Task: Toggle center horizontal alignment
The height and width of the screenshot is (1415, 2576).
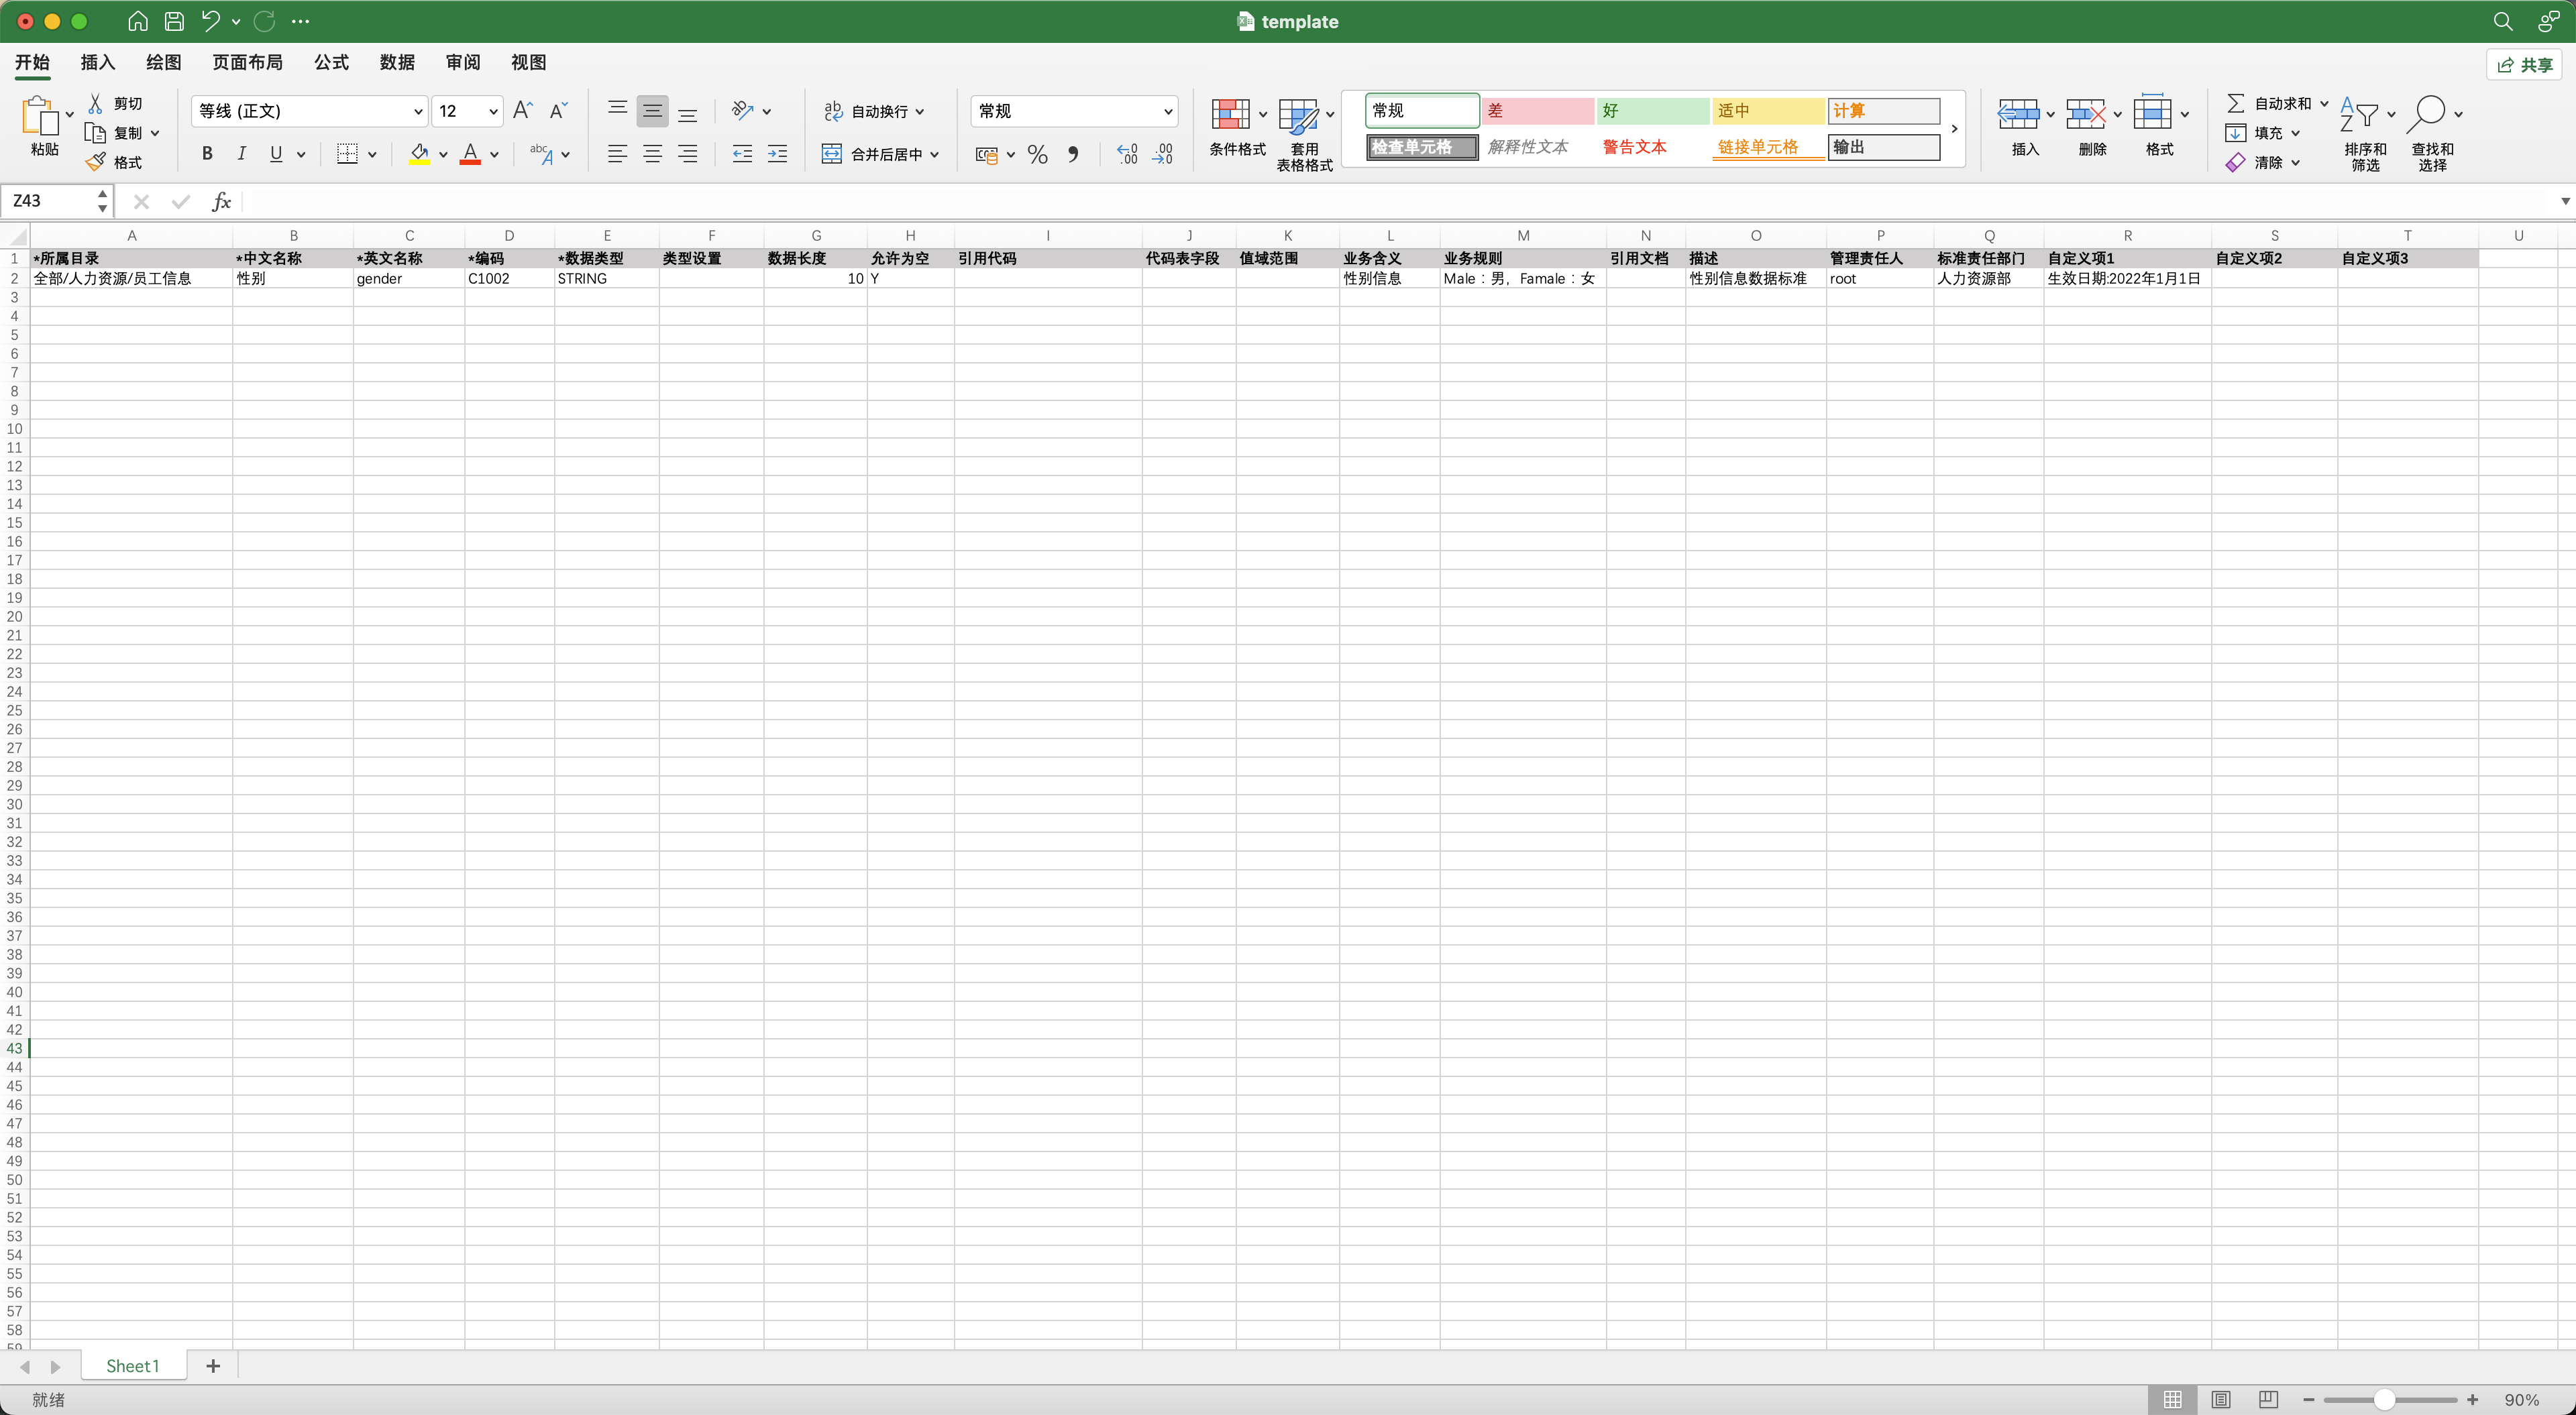Action: point(652,154)
